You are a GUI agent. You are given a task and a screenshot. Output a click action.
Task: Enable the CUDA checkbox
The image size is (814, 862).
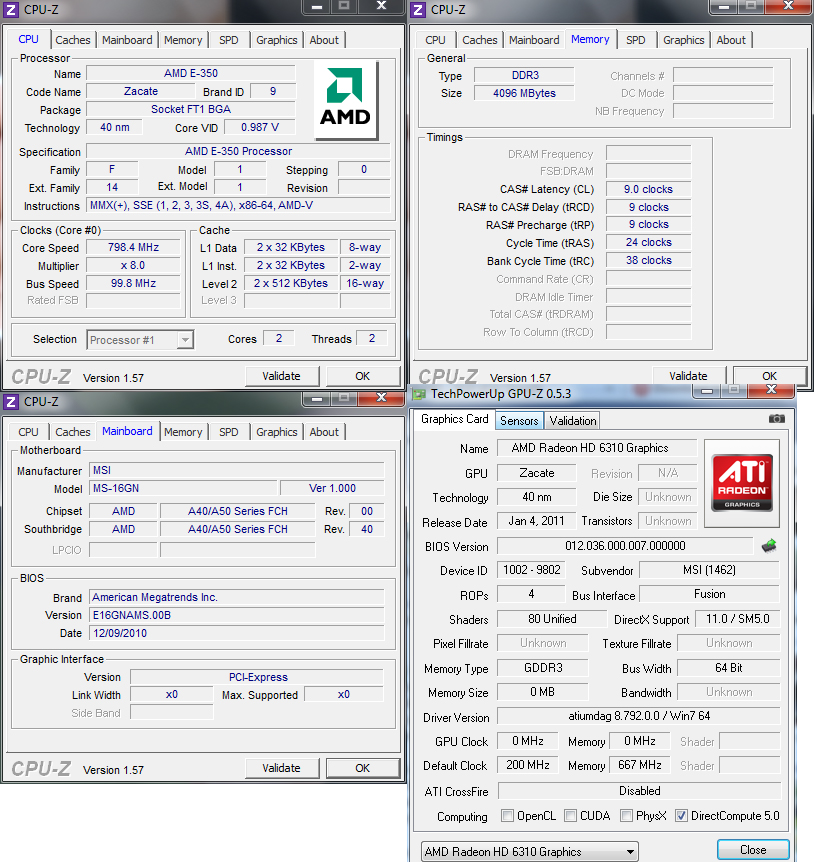(x=571, y=815)
